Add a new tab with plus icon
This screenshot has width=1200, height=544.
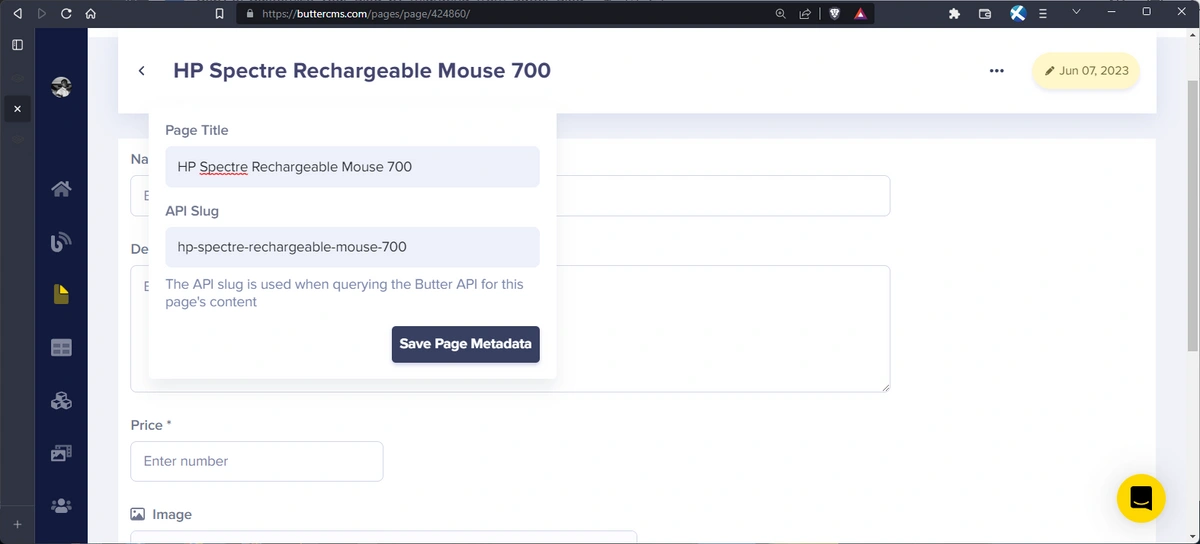(x=17, y=524)
